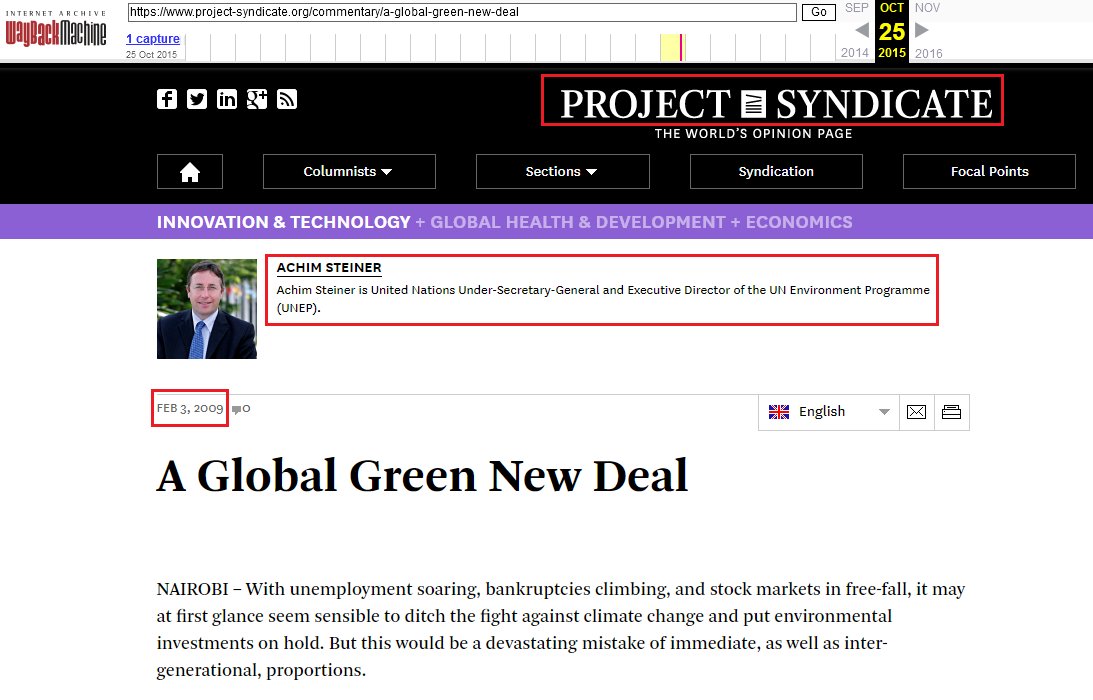
Task: Go to the home page icon button
Action: [x=190, y=172]
